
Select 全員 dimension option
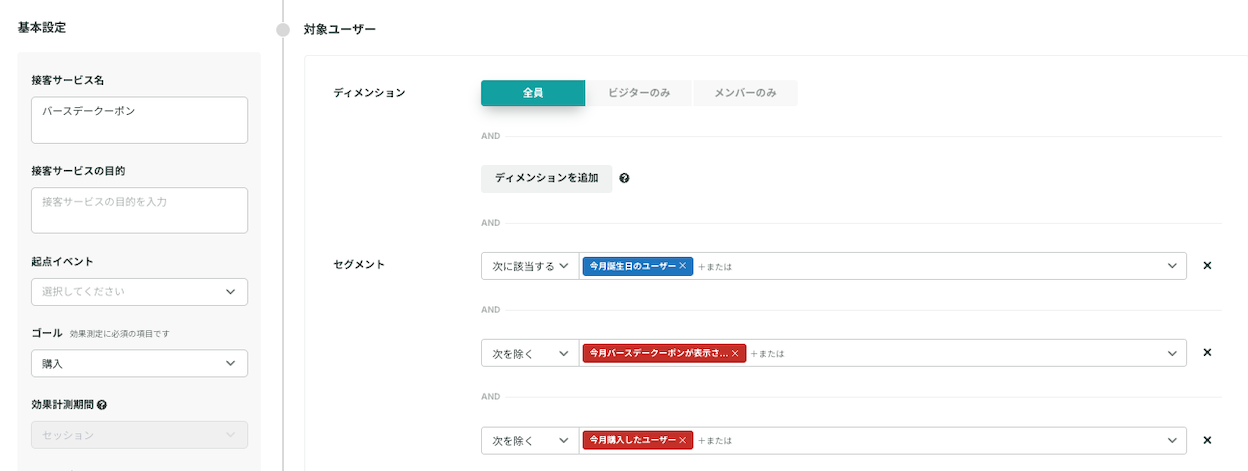pyautogui.click(x=533, y=93)
